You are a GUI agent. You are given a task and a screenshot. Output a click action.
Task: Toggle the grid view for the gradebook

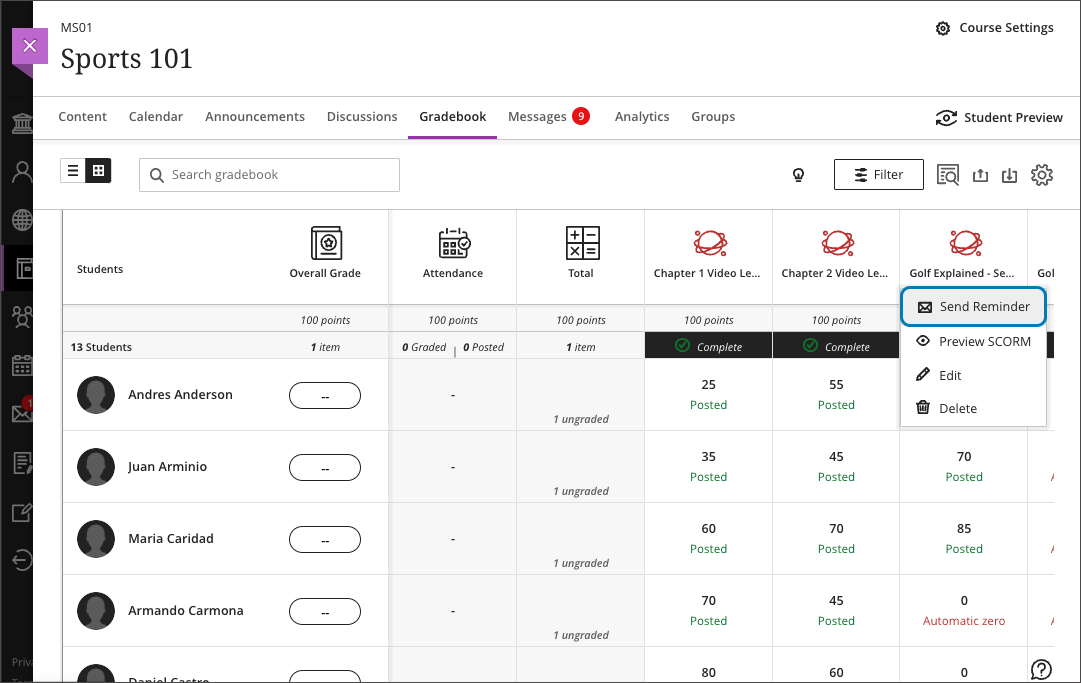[x=96, y=170]
